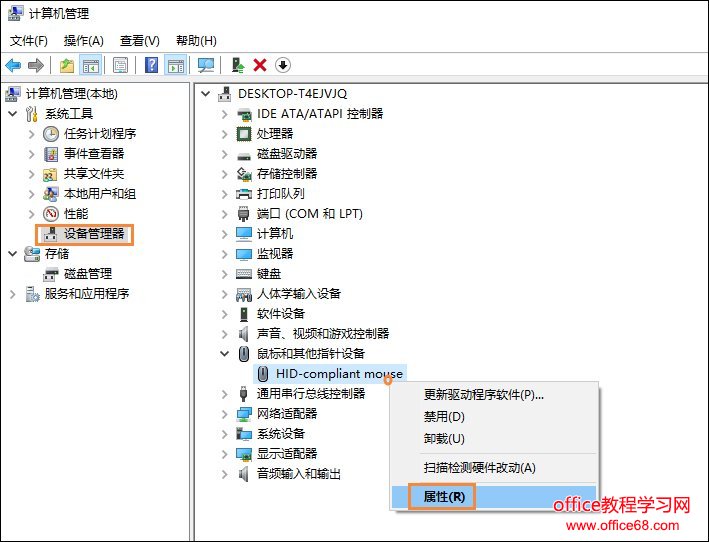Viewport: 709px width, 542px height.
Task: Open the Help question mark icon
Action: click(151, 66)
